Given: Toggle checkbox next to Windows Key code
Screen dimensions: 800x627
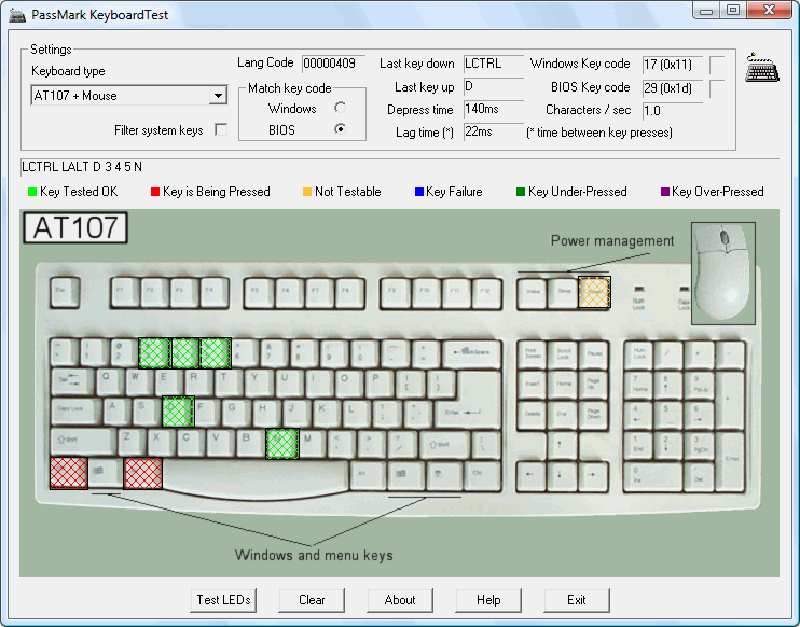Looking at the screenshot, I should pyautogui.click(x=717, y=65).
